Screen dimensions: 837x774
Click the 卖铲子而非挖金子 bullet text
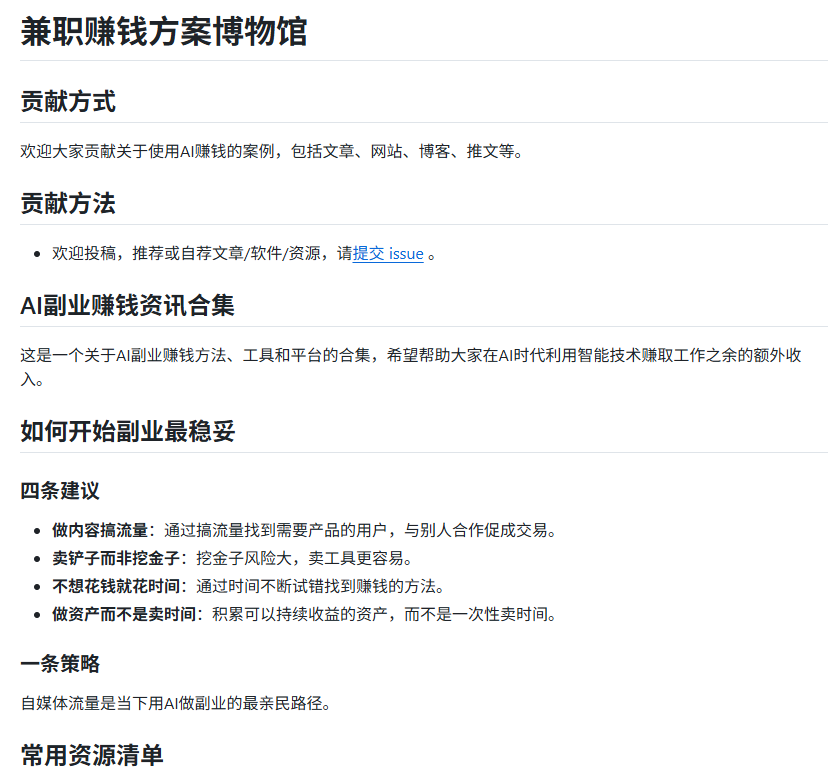coord(116,558)
